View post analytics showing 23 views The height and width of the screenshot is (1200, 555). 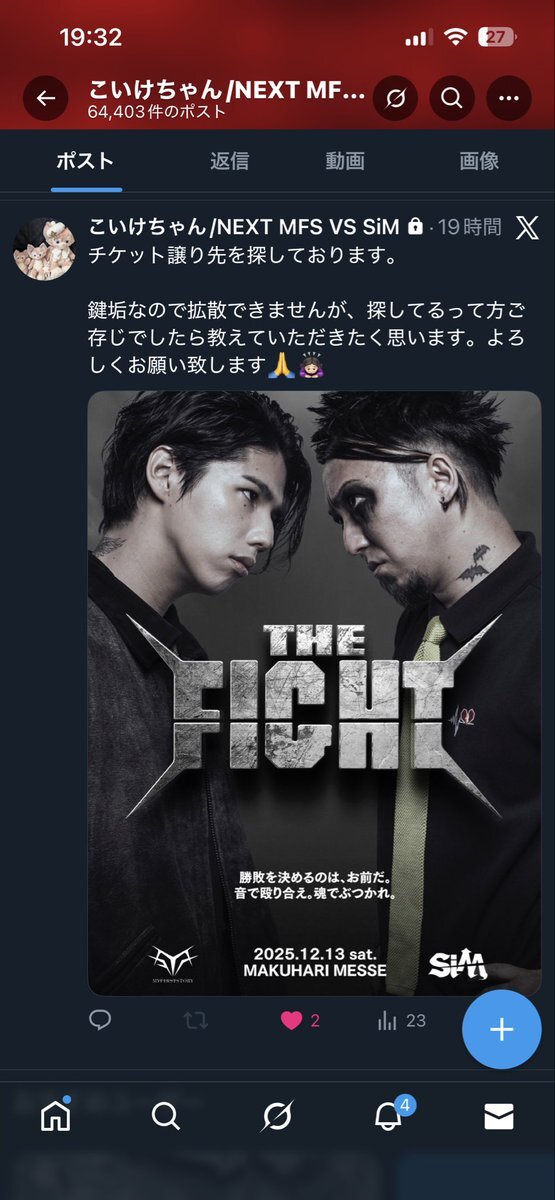click(401, 1020)
